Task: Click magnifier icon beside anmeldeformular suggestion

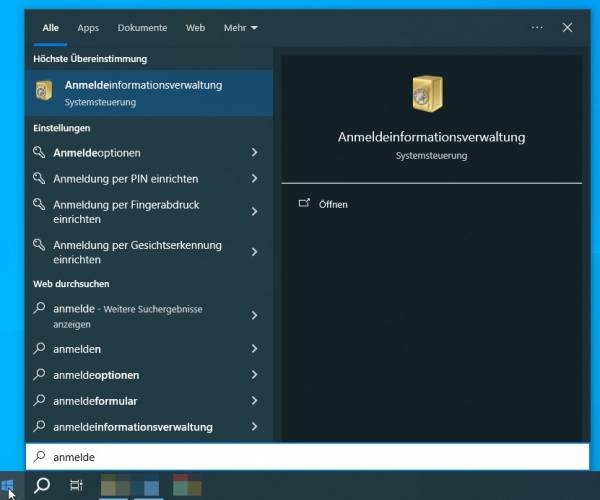Action: [x=39, y=401]
